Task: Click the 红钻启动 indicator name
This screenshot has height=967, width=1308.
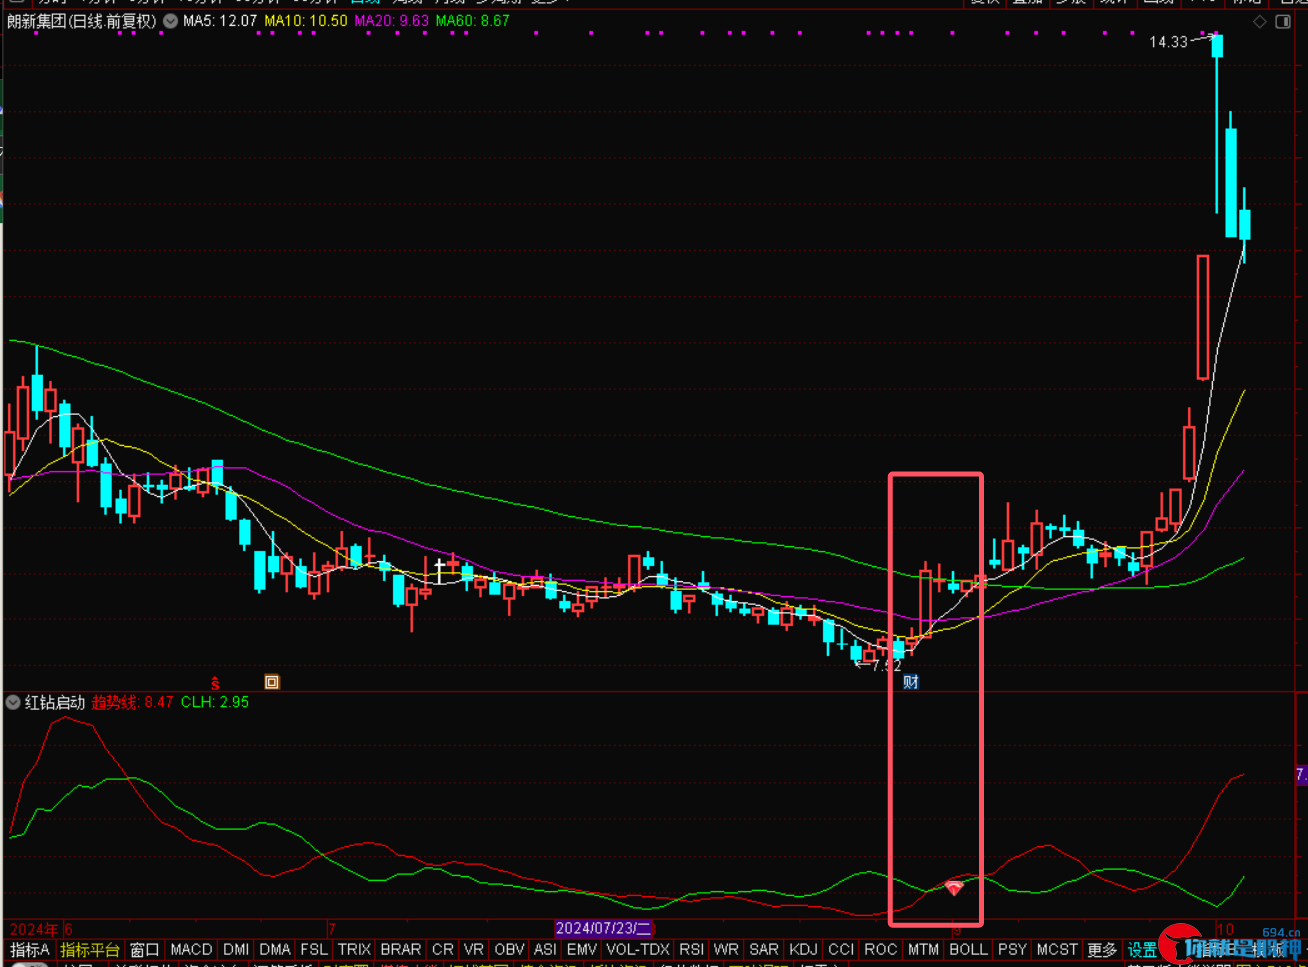Action: [55, 702]
